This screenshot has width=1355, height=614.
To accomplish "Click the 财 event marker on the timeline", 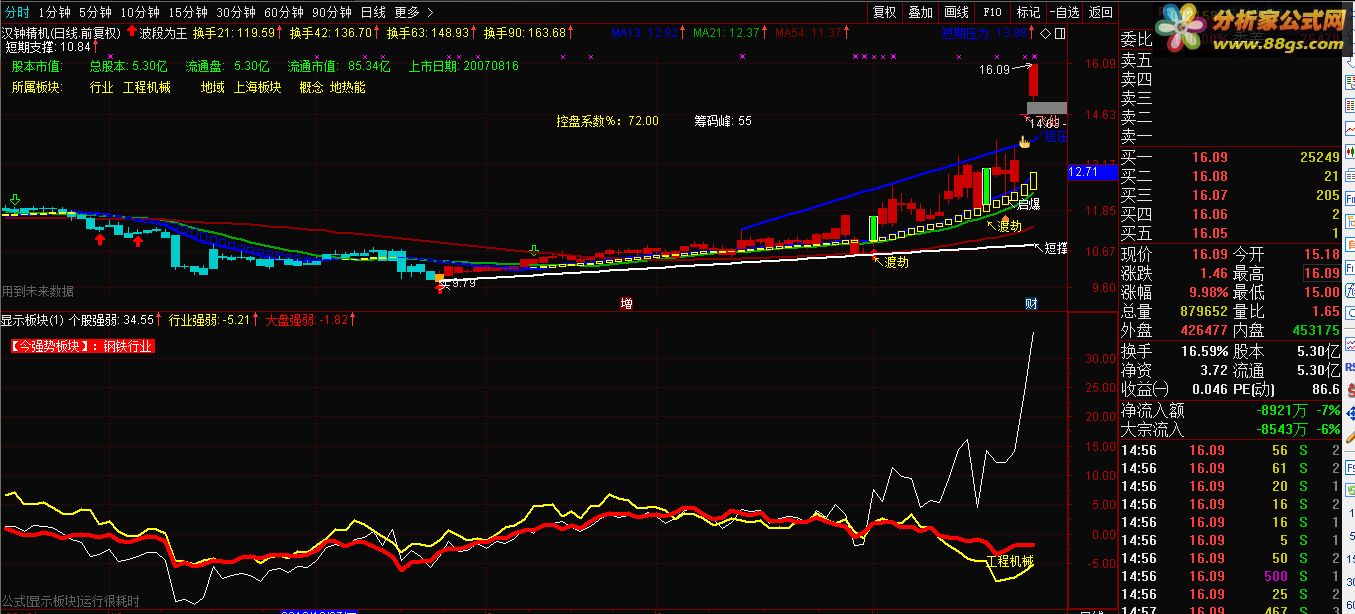I will click(x=1030, y=303).
